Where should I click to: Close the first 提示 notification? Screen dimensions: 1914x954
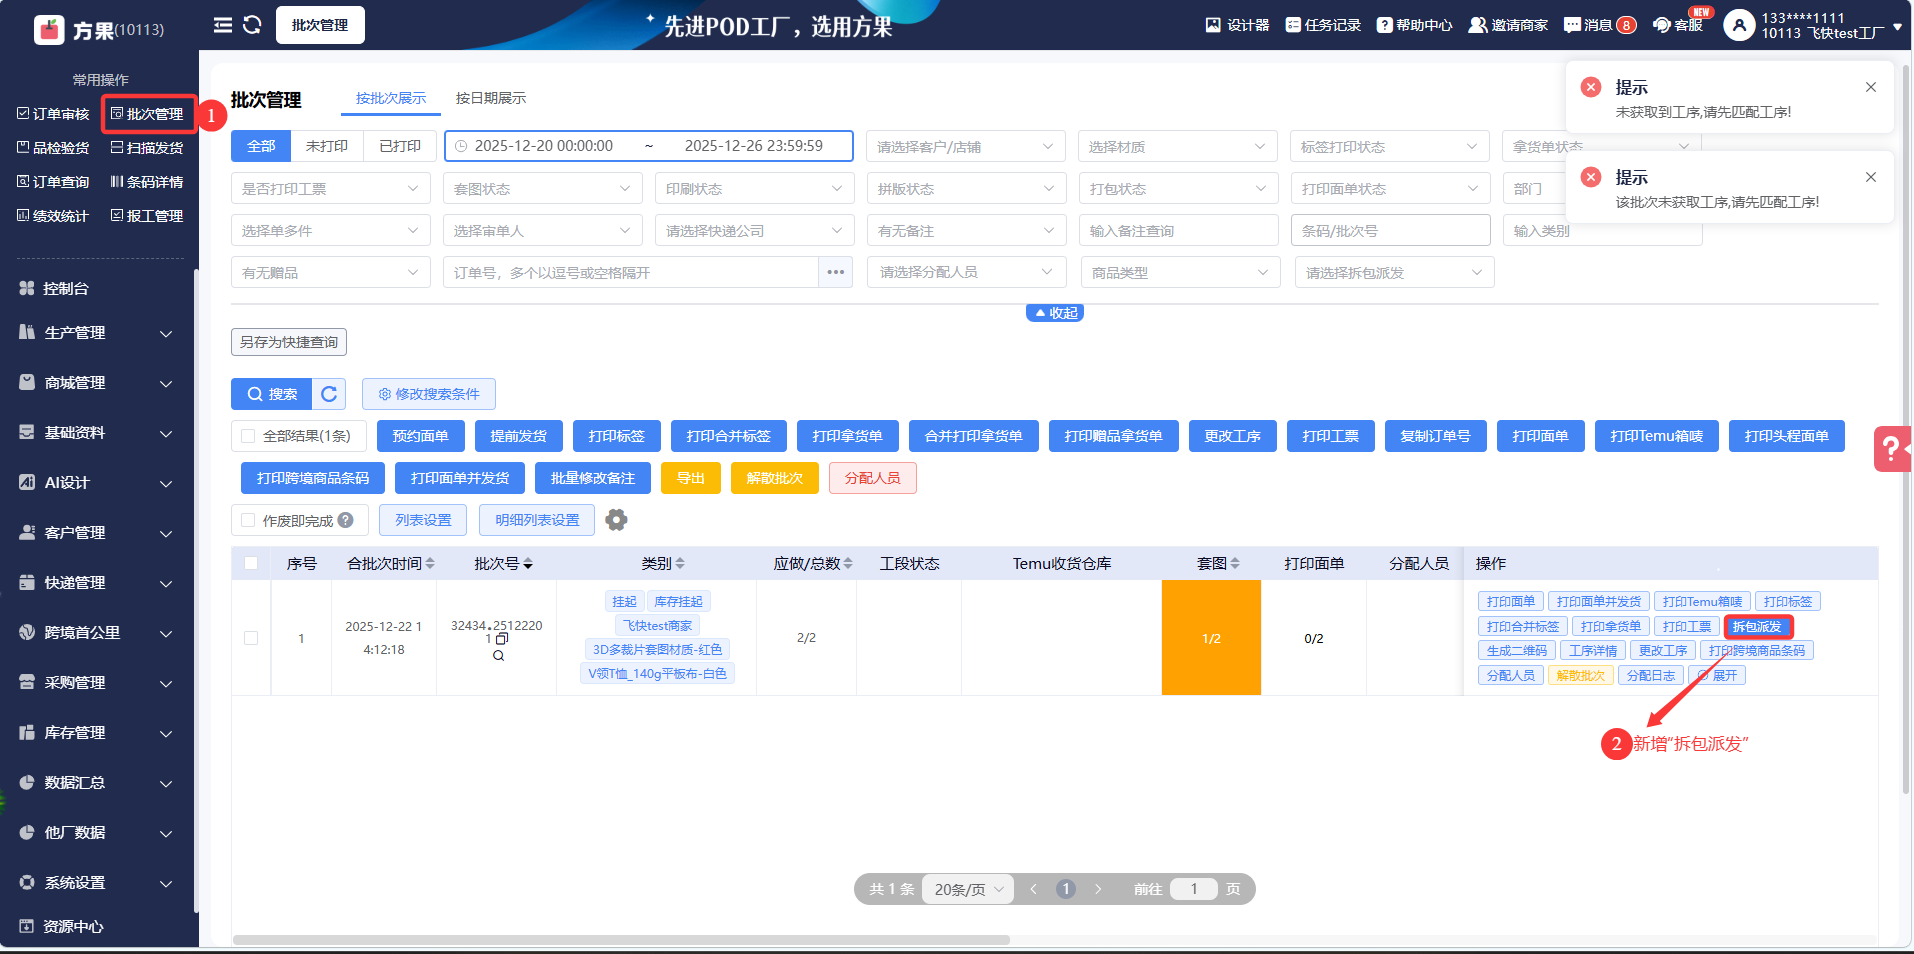tap(1871, 87)
